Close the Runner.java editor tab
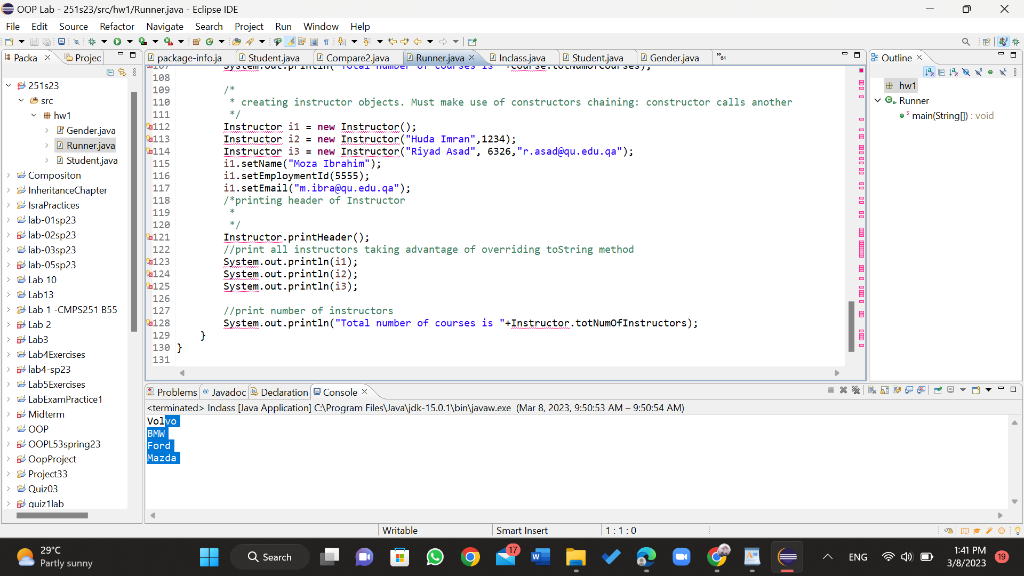Viewport: 1024px width, 576px height. coord(472,57)
